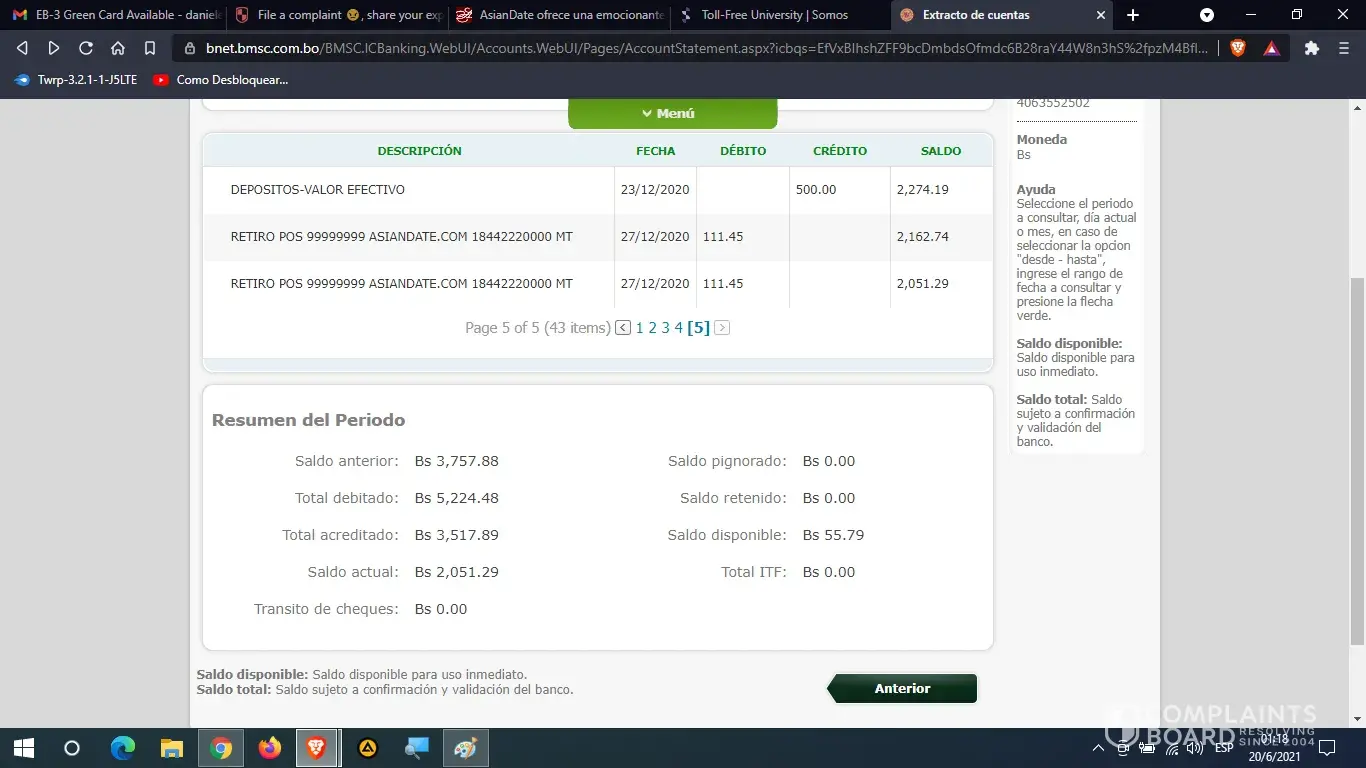Bookmark this page with bookmark icon
This screenshot has width=1366, height=768.
[150, 48]
